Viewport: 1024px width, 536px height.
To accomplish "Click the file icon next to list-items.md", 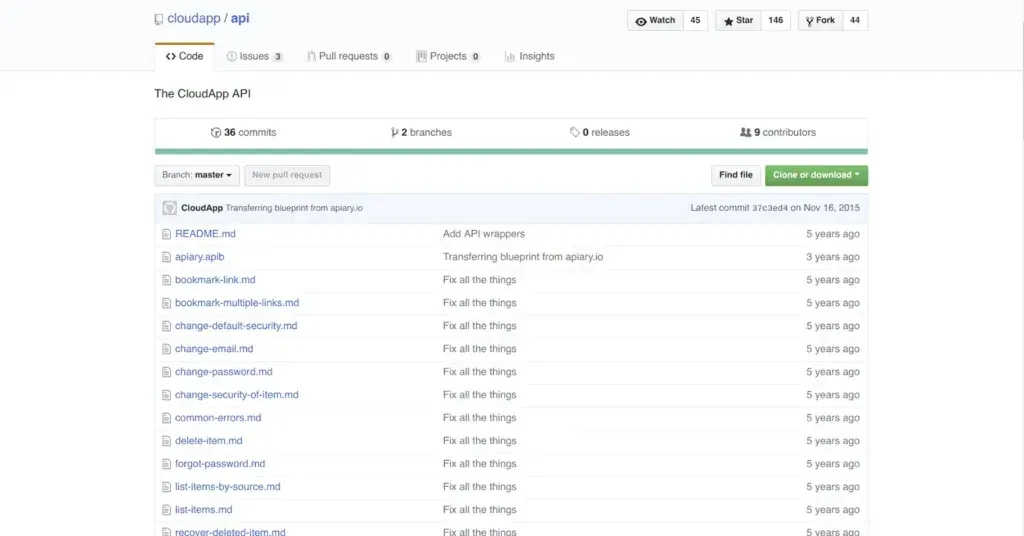I will coord(167,510).
